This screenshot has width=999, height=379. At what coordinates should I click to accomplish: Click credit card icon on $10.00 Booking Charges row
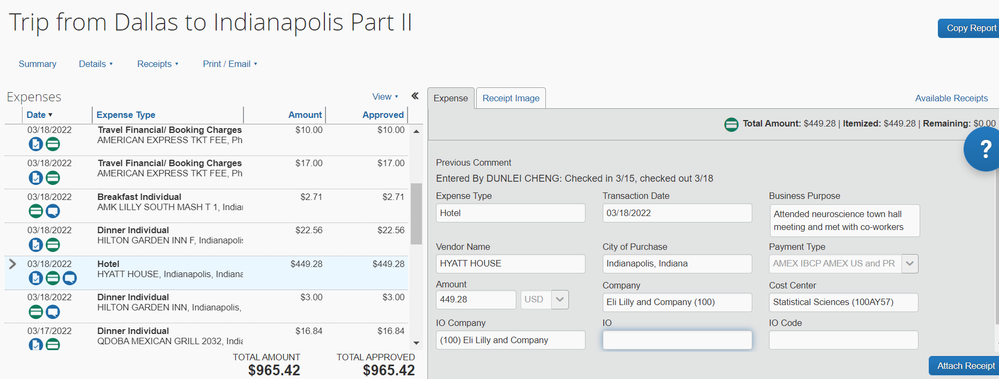[x=53, y=144]
